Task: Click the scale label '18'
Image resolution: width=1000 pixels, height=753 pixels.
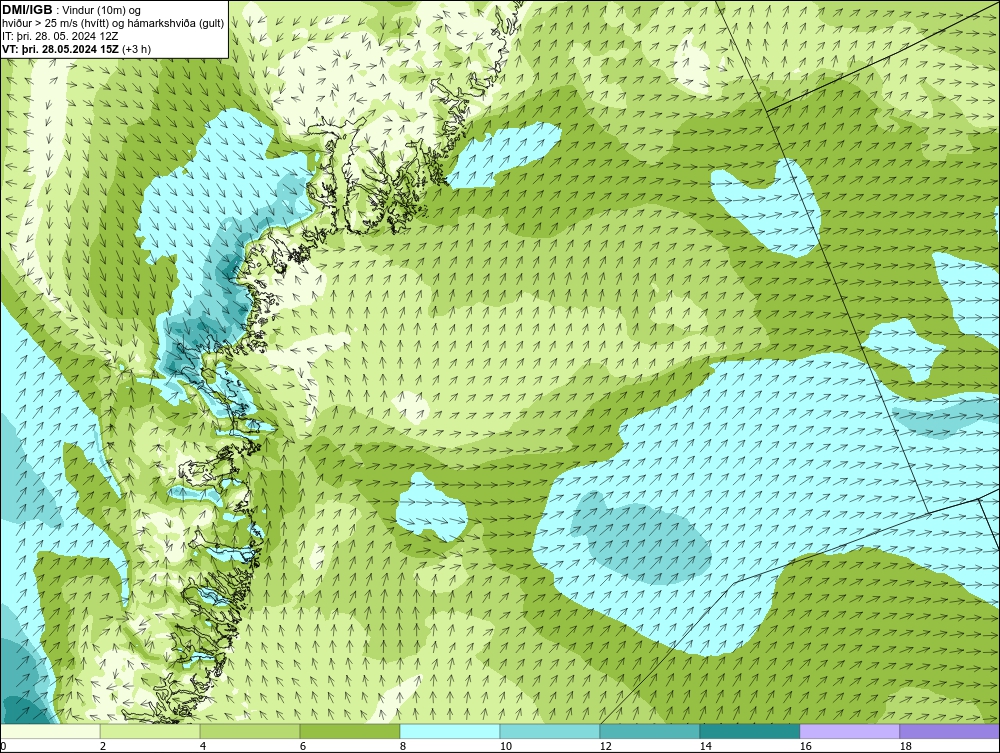Action: point(905,746)
